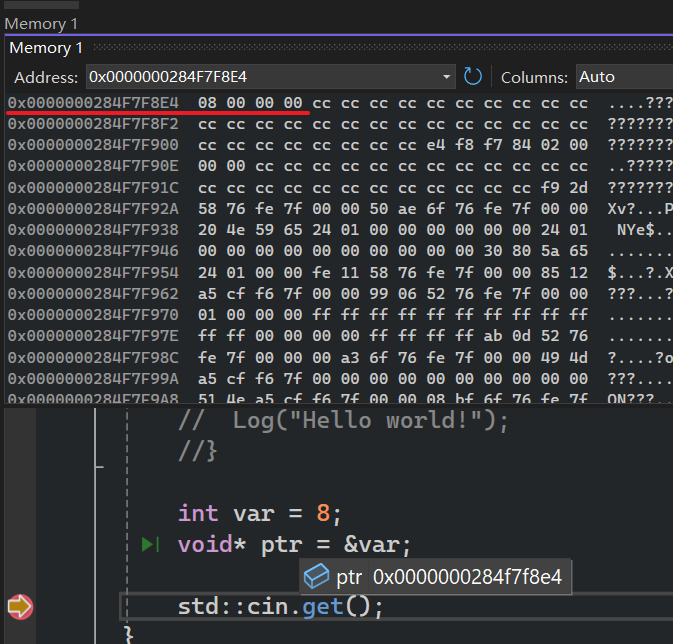
Task: Click the std::cin.get() code line
Action: [280, 606]
